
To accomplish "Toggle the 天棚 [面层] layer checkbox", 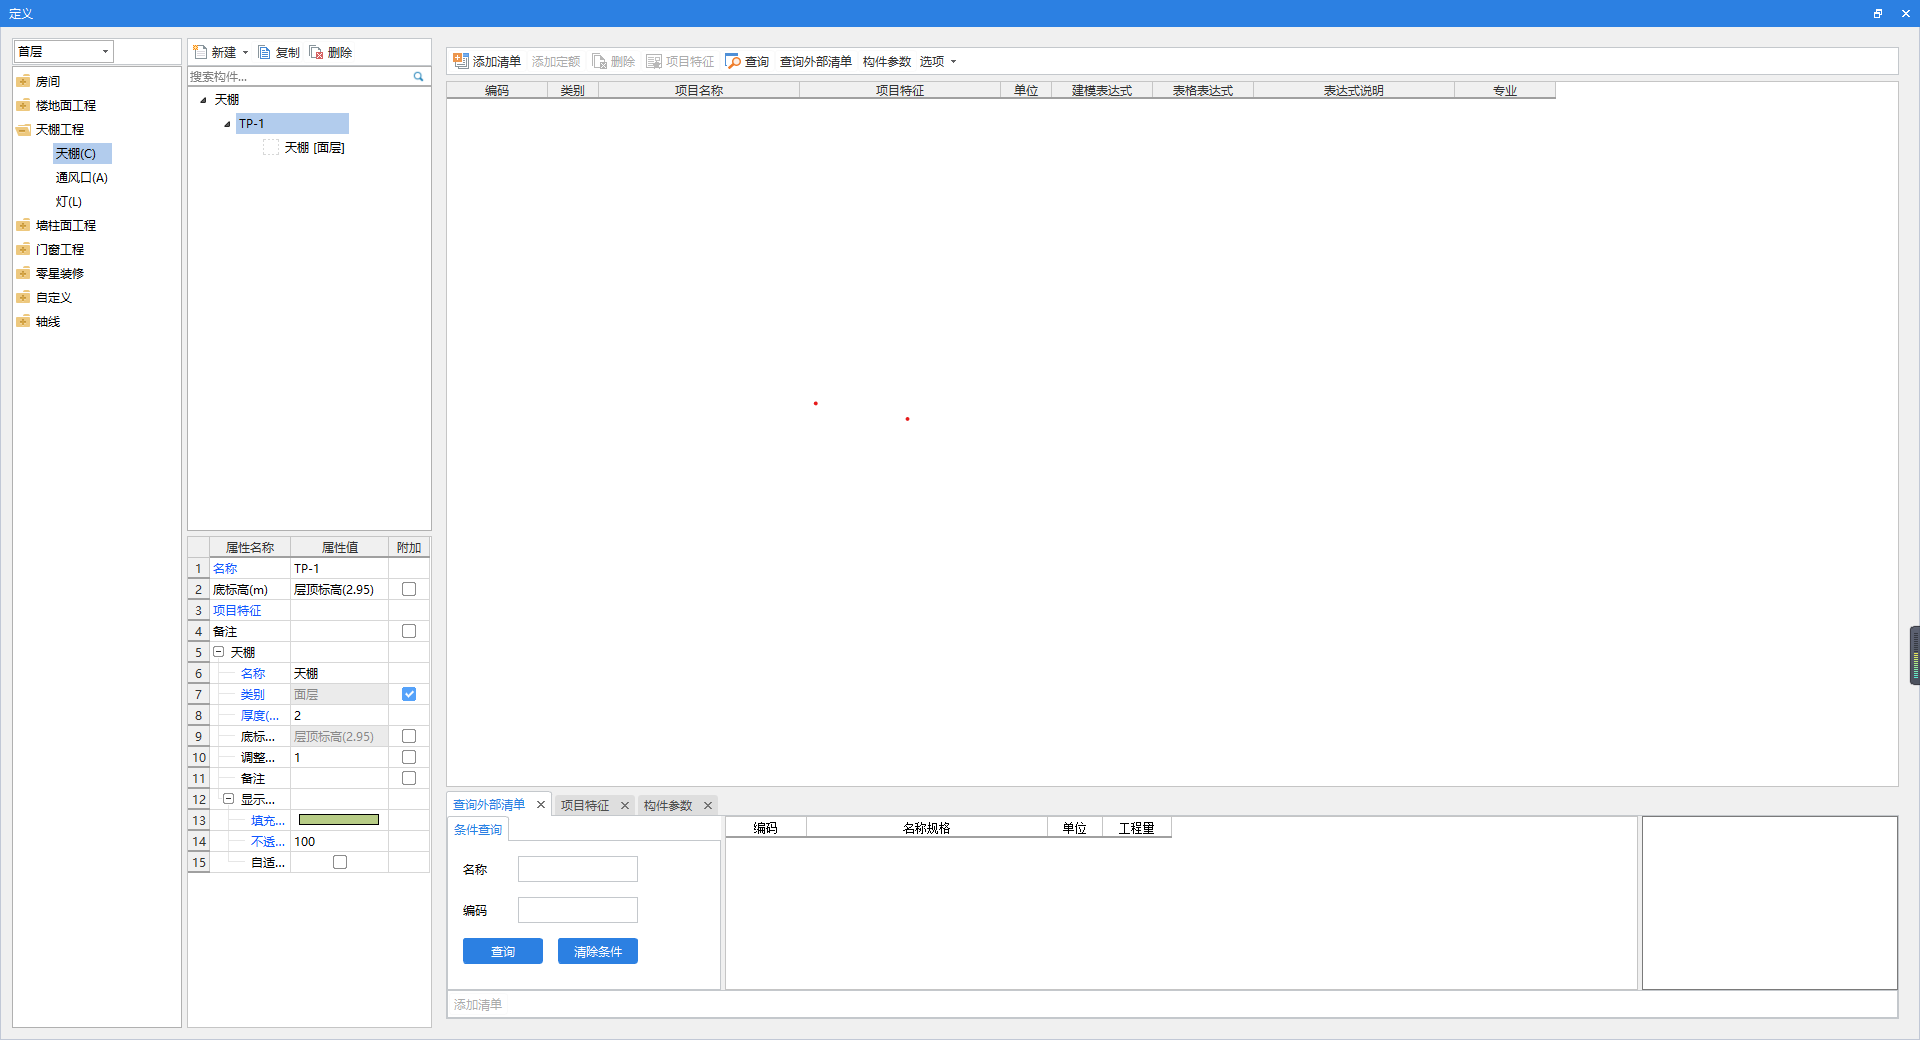I will coord(271,147).
